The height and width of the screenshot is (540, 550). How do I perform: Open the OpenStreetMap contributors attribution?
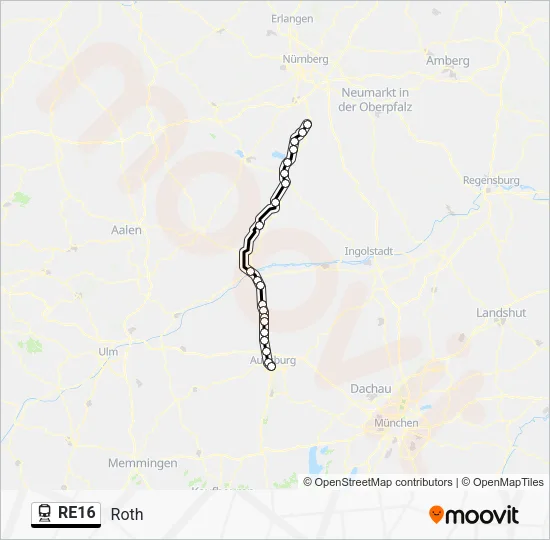(x=378, y=482)
